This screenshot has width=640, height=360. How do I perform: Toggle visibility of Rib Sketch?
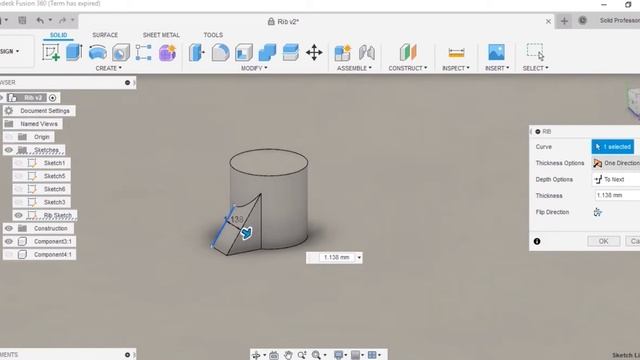[18, 215]
